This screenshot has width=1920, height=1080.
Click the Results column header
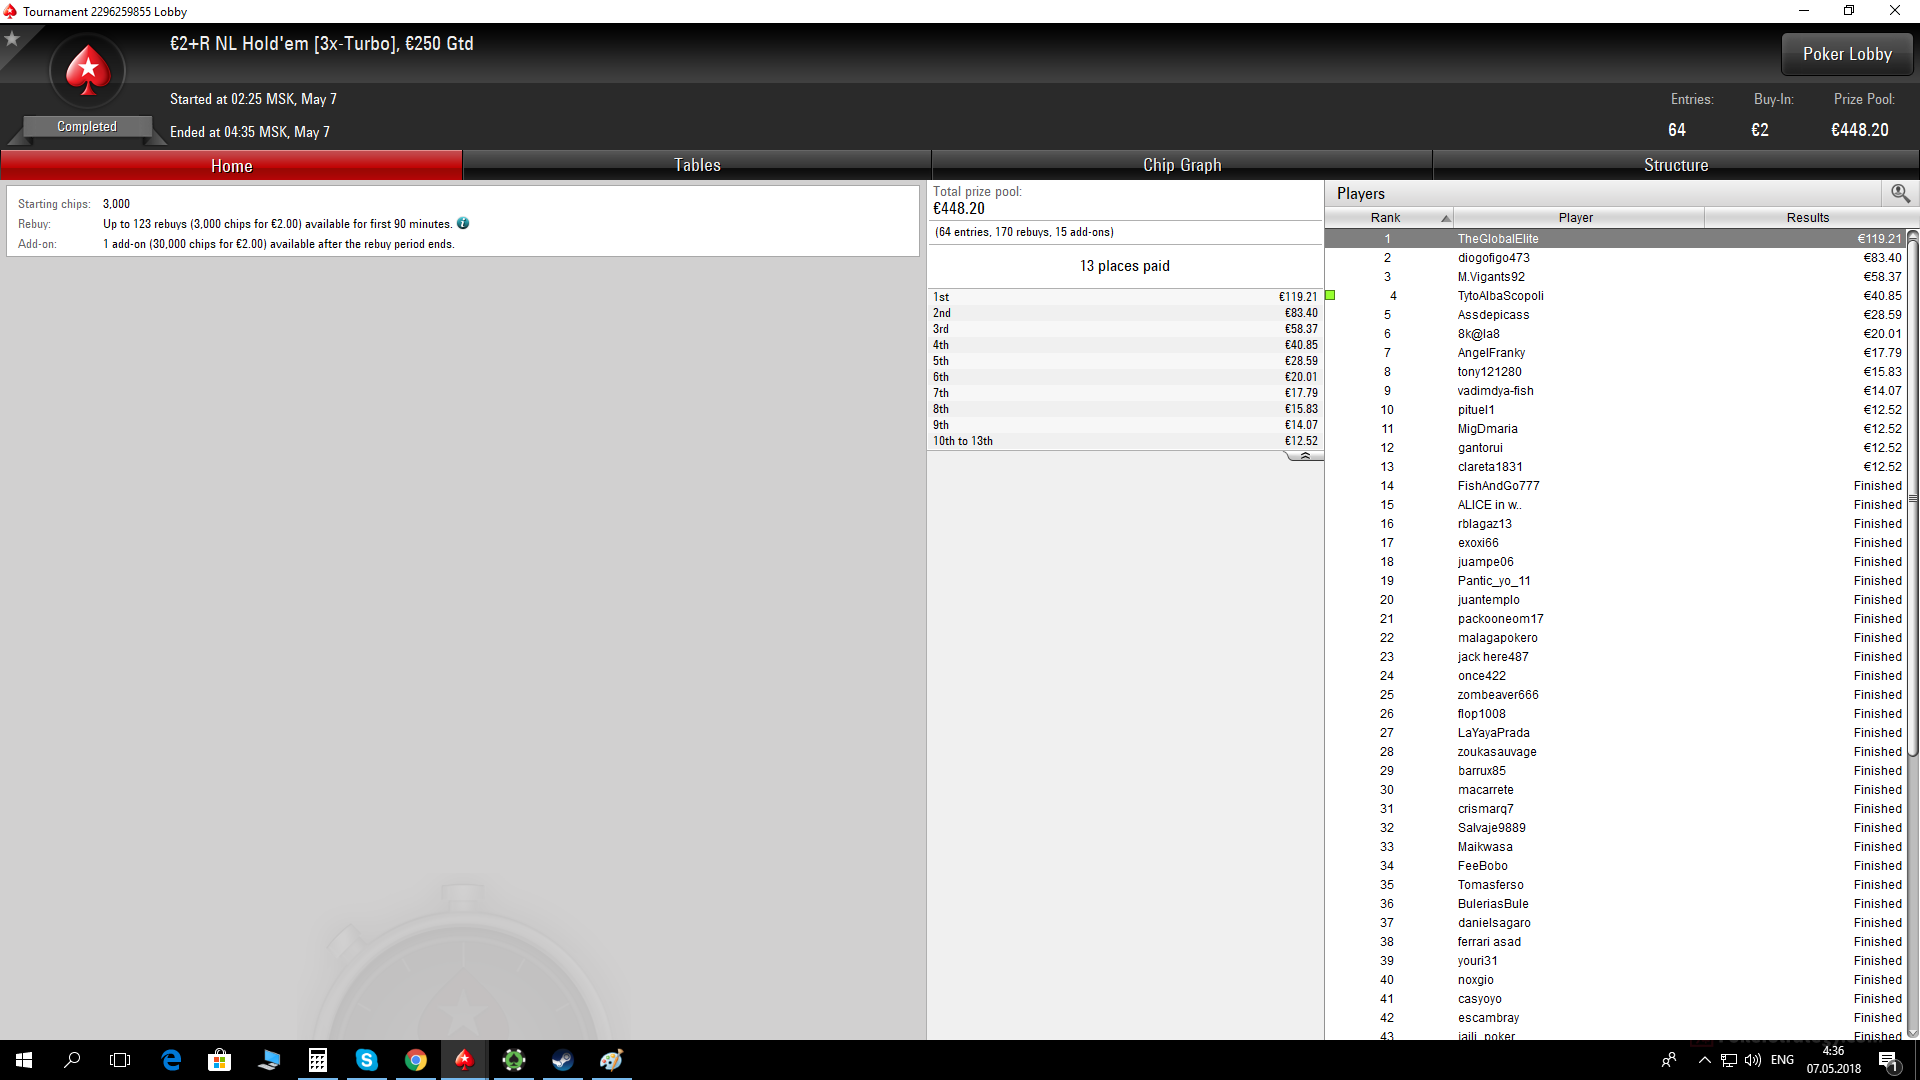coord(1807,218)
